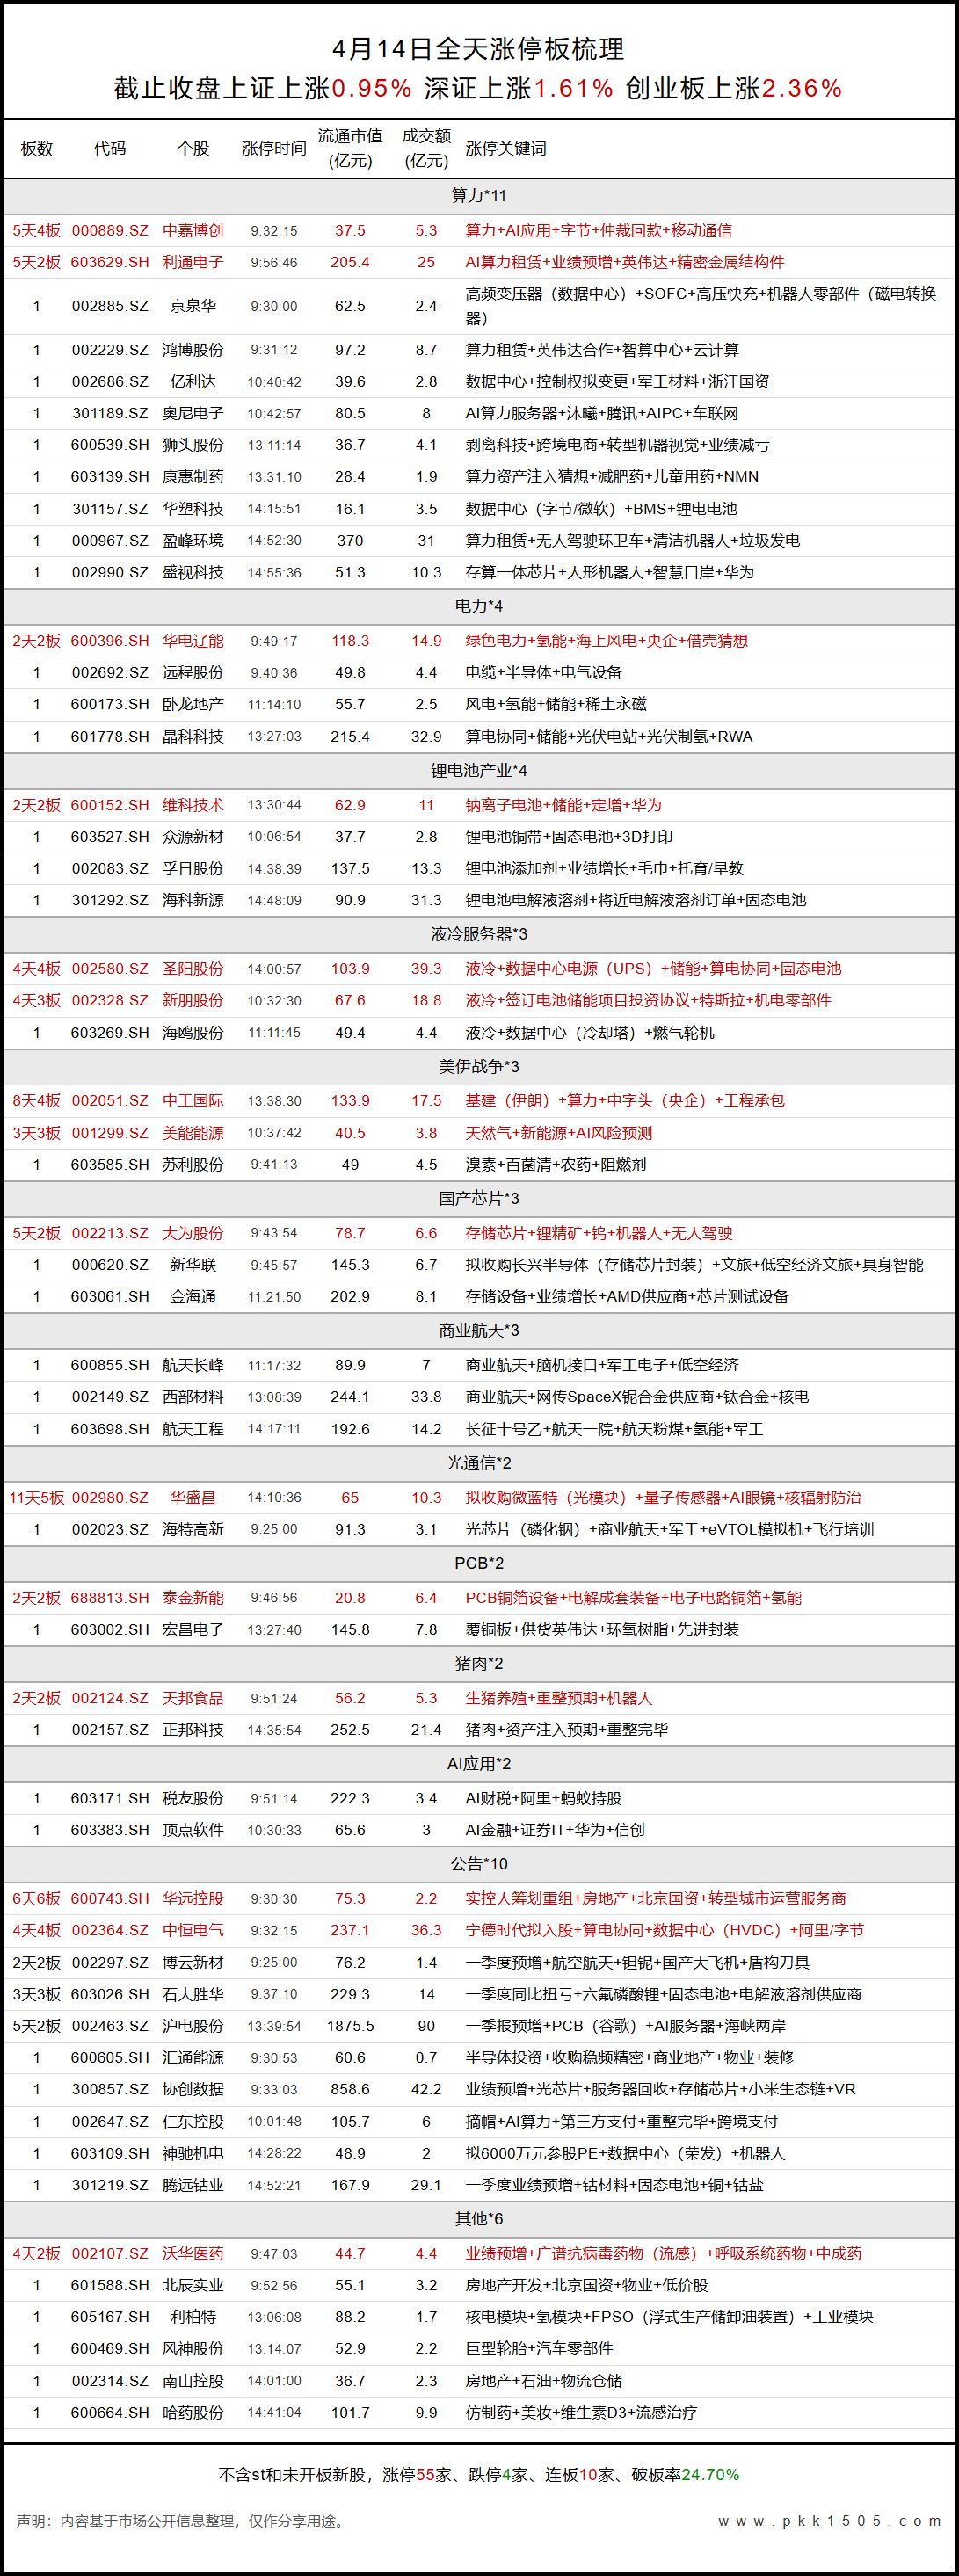
Task: Select the 算力*11 section header
Action: (479, 196)
